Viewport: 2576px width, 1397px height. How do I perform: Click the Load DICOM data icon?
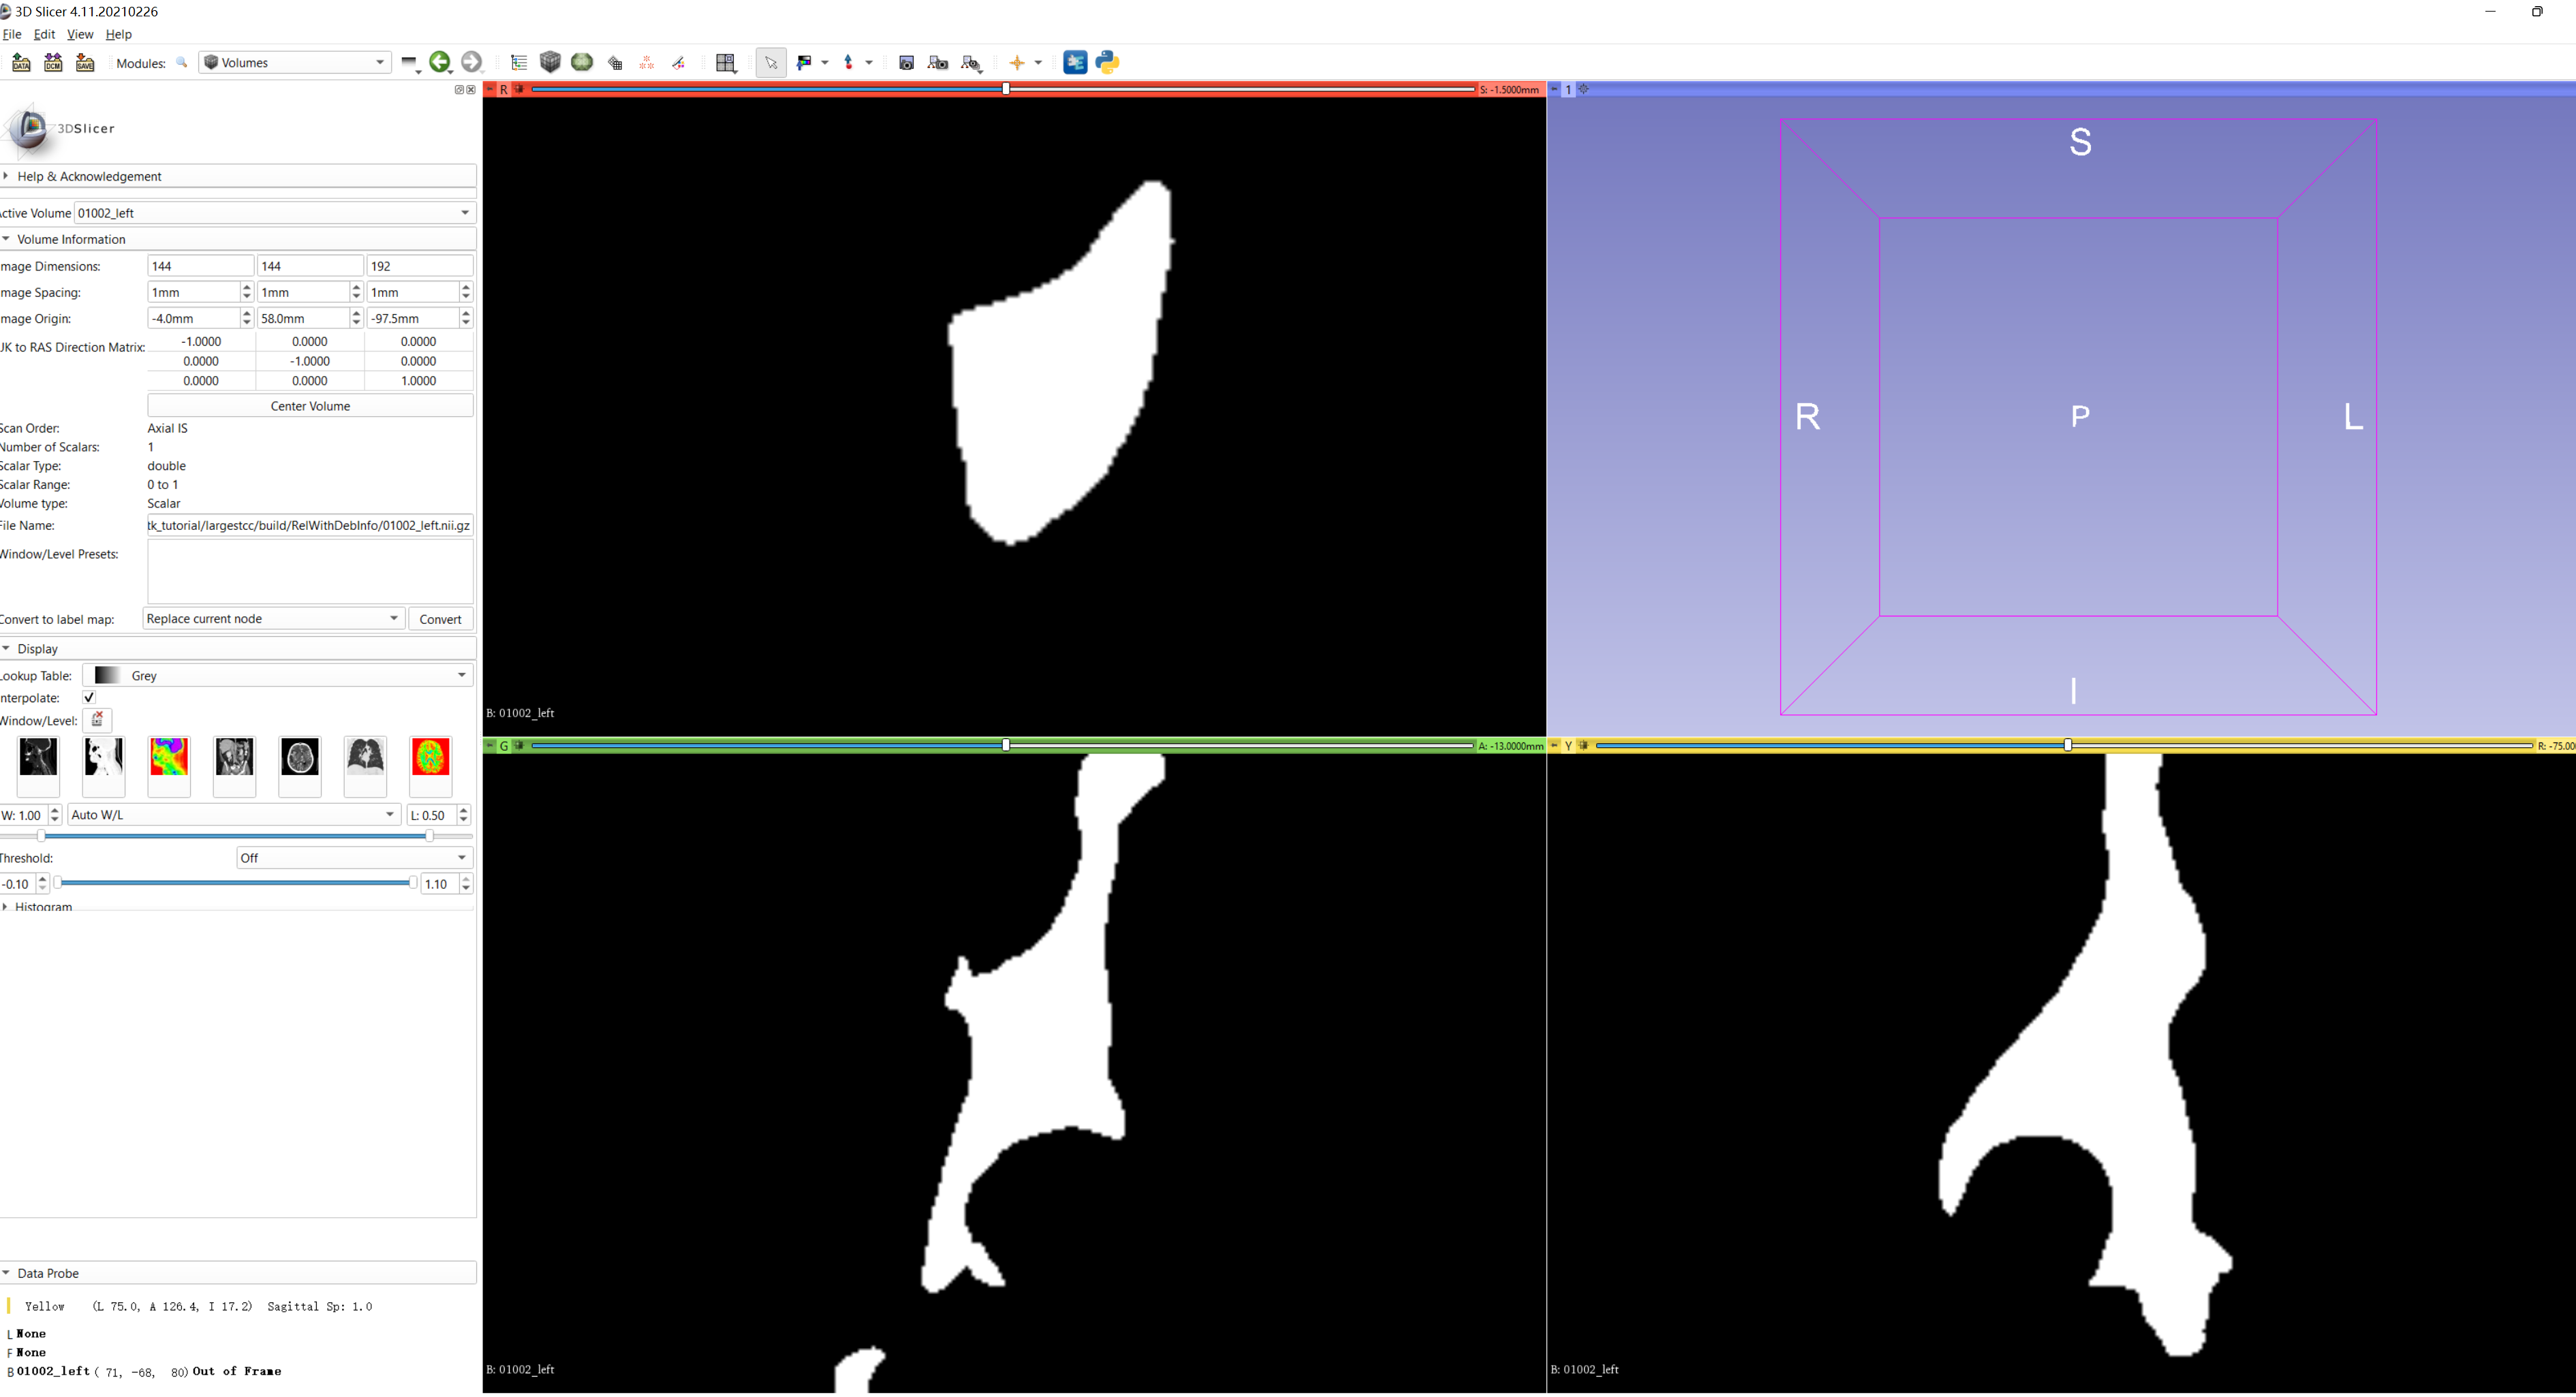point(53,63)
